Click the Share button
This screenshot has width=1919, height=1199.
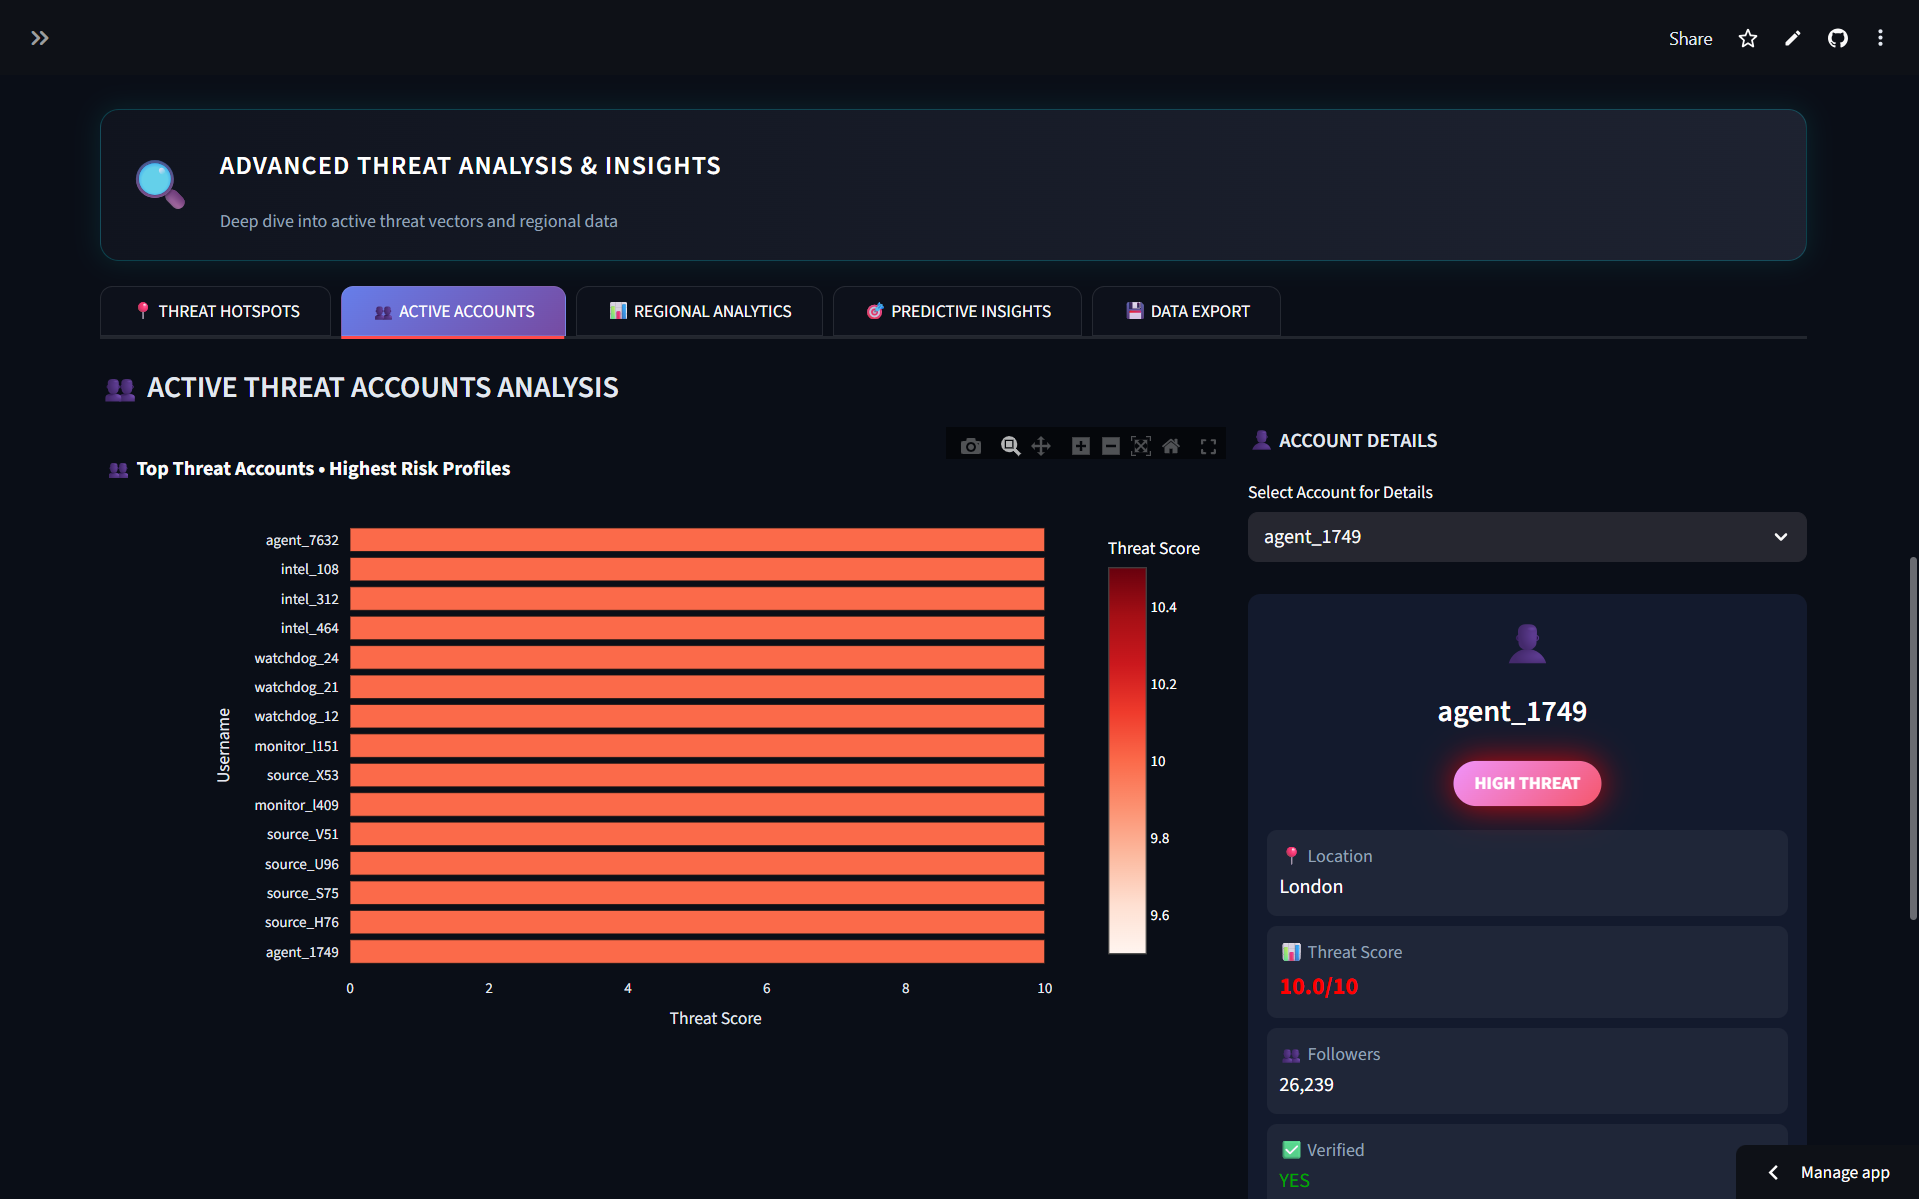pos(1690,38)
